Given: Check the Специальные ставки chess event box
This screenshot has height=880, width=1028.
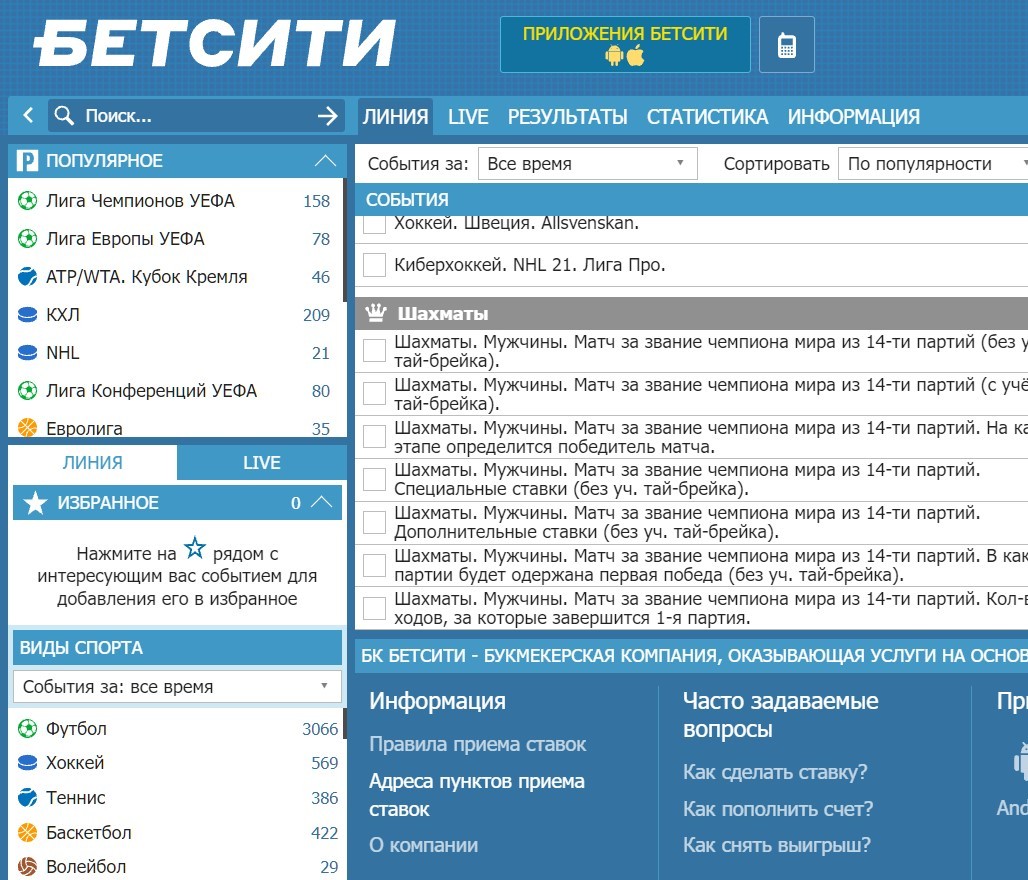Looking at the screenshot, I should pos(374,479).
